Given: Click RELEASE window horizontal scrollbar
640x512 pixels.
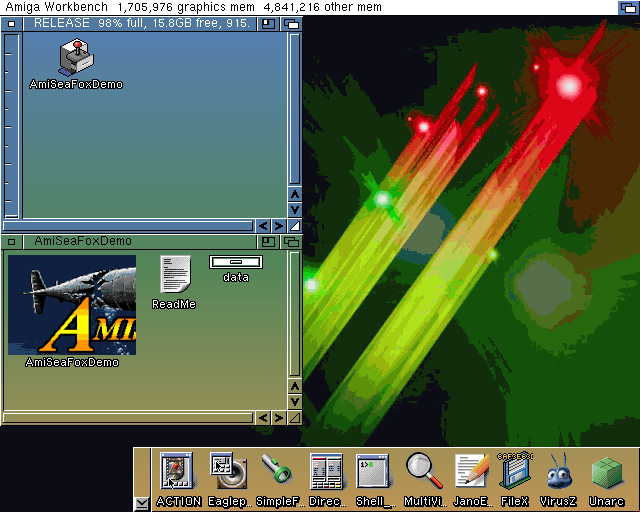Looking at the screenshot, I should pyautogui.click(x=128, y=226).
